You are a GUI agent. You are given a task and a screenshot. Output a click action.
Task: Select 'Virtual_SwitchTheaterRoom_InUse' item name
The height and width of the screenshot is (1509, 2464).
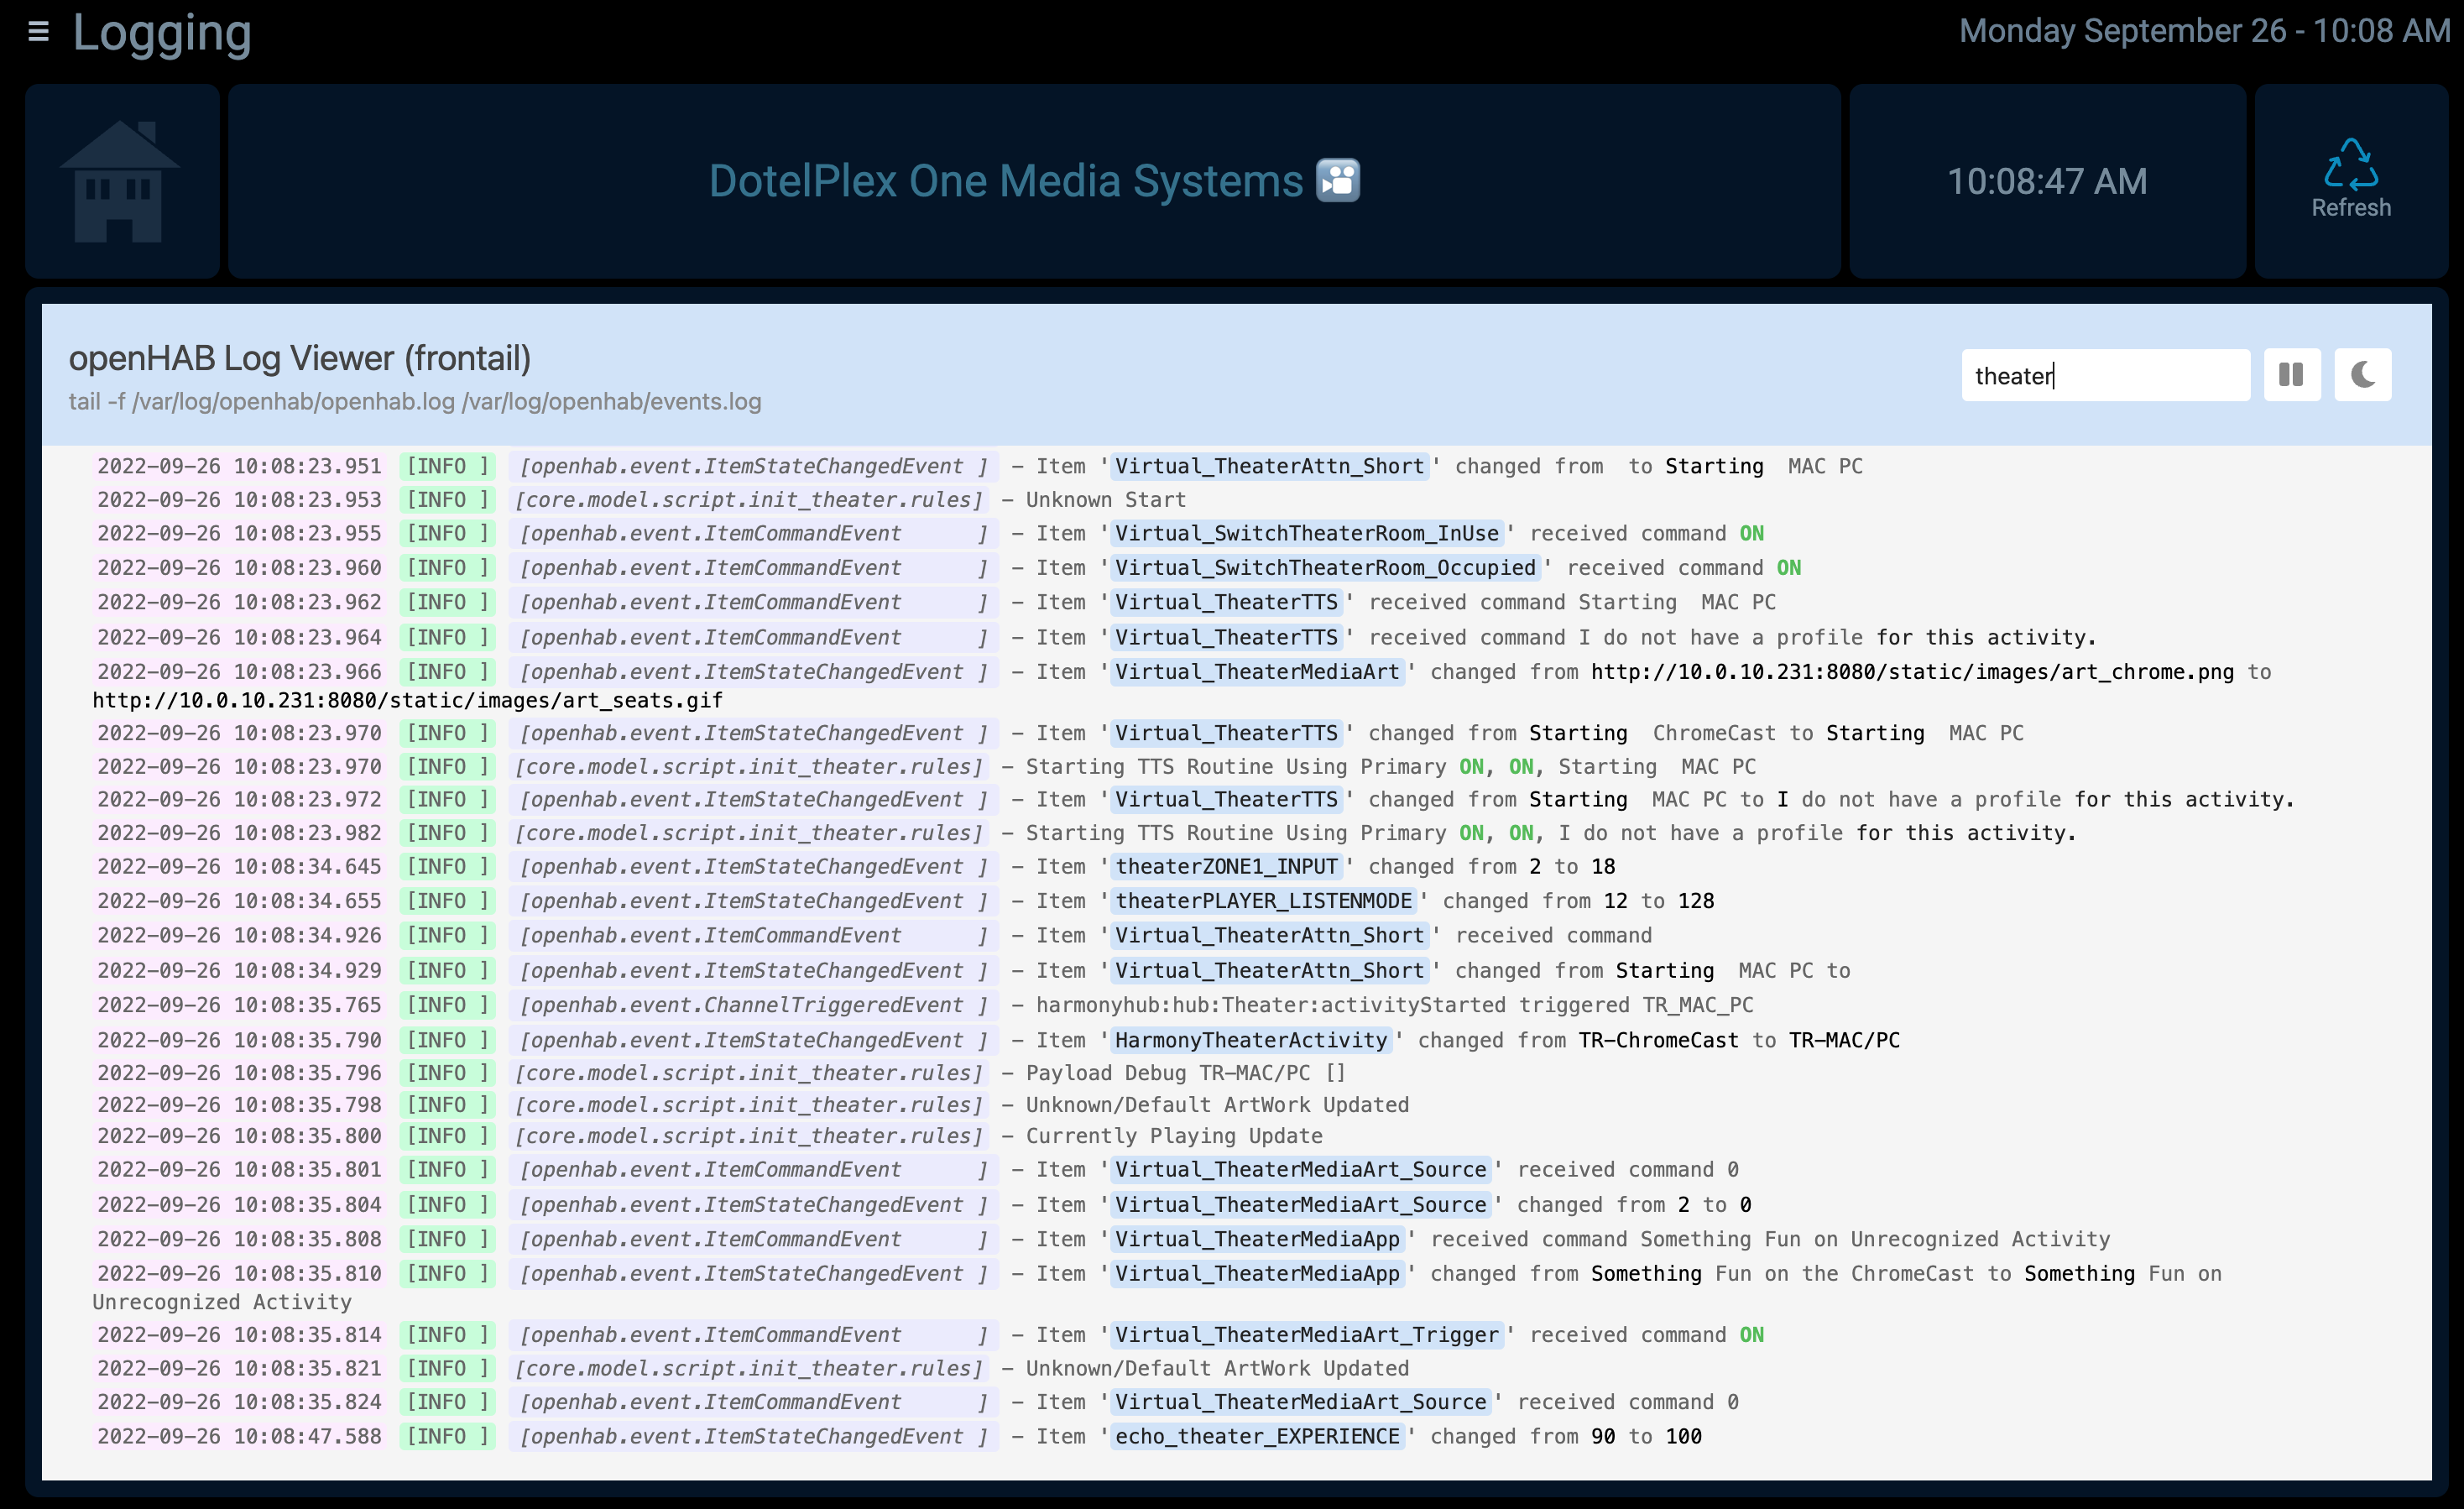coord(1307,533)
